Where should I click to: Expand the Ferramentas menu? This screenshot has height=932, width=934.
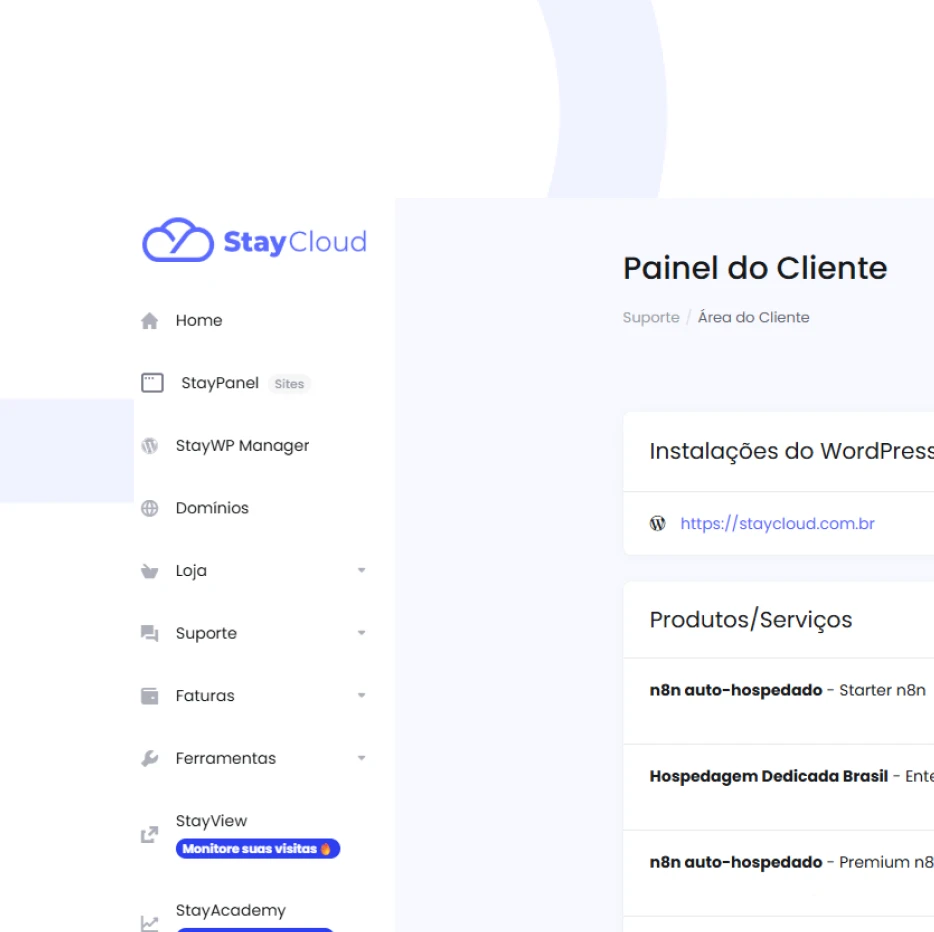[x=362, y=758]
